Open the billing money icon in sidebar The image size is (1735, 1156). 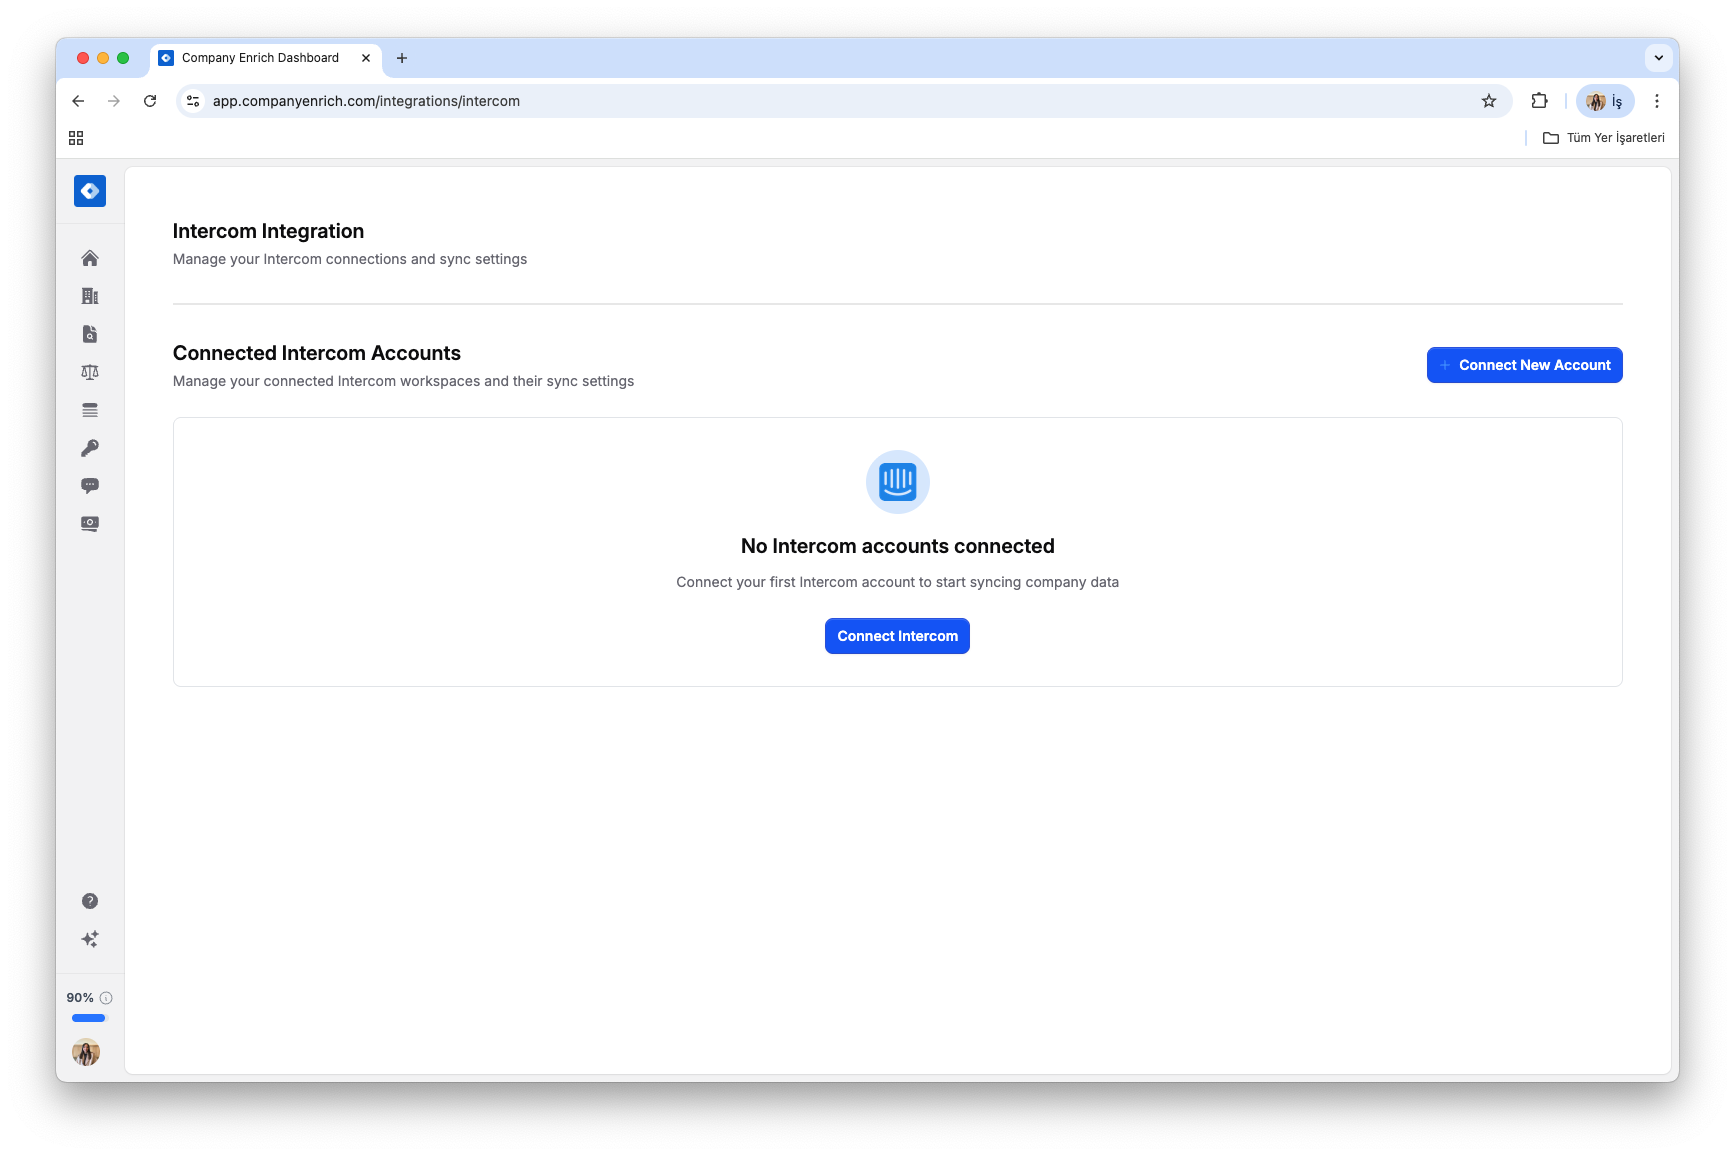point(90,524)
